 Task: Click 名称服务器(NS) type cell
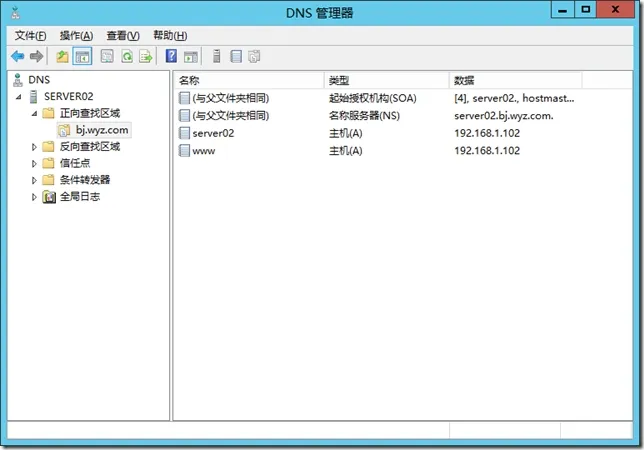pyautogui.click(x=364, y=115)
